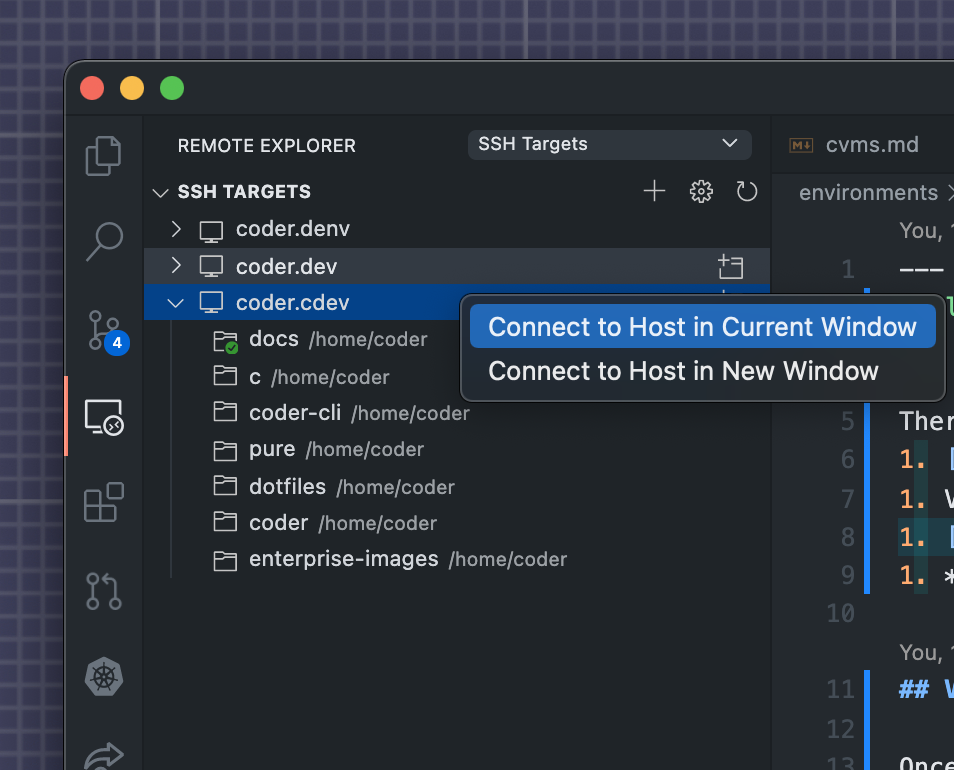Screen dimensions: 954x770
Task: Choose Connect to Host in Current Window
Action: point(701,327)
